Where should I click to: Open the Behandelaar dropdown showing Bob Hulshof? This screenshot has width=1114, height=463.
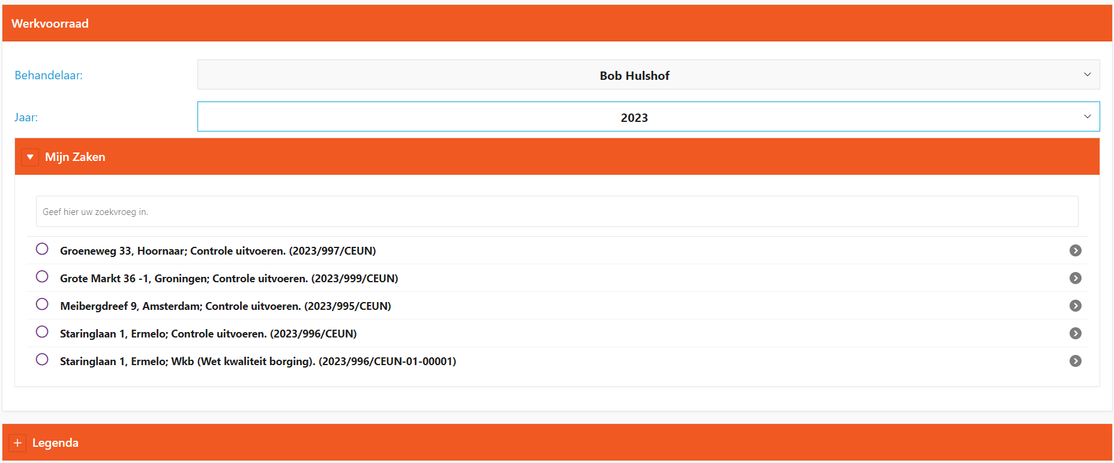tap(648, 75)
